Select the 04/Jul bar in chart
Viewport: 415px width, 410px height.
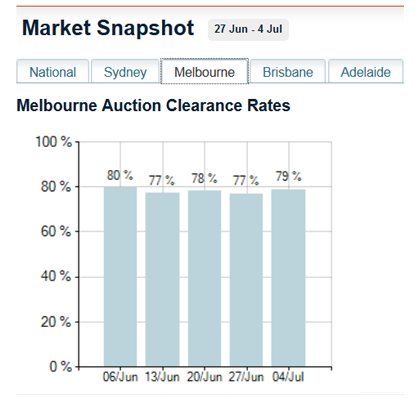click(x=288, y=278)
